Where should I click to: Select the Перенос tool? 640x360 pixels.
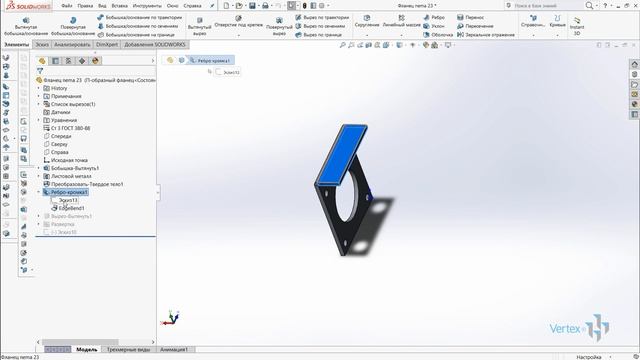(470, 18)
